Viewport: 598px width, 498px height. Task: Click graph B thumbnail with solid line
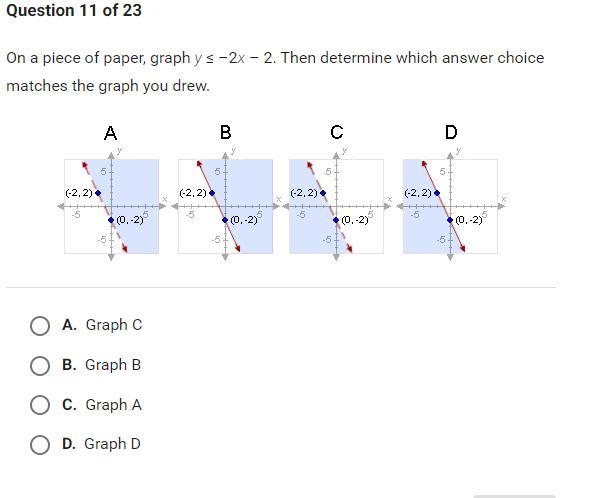point(225,206)
